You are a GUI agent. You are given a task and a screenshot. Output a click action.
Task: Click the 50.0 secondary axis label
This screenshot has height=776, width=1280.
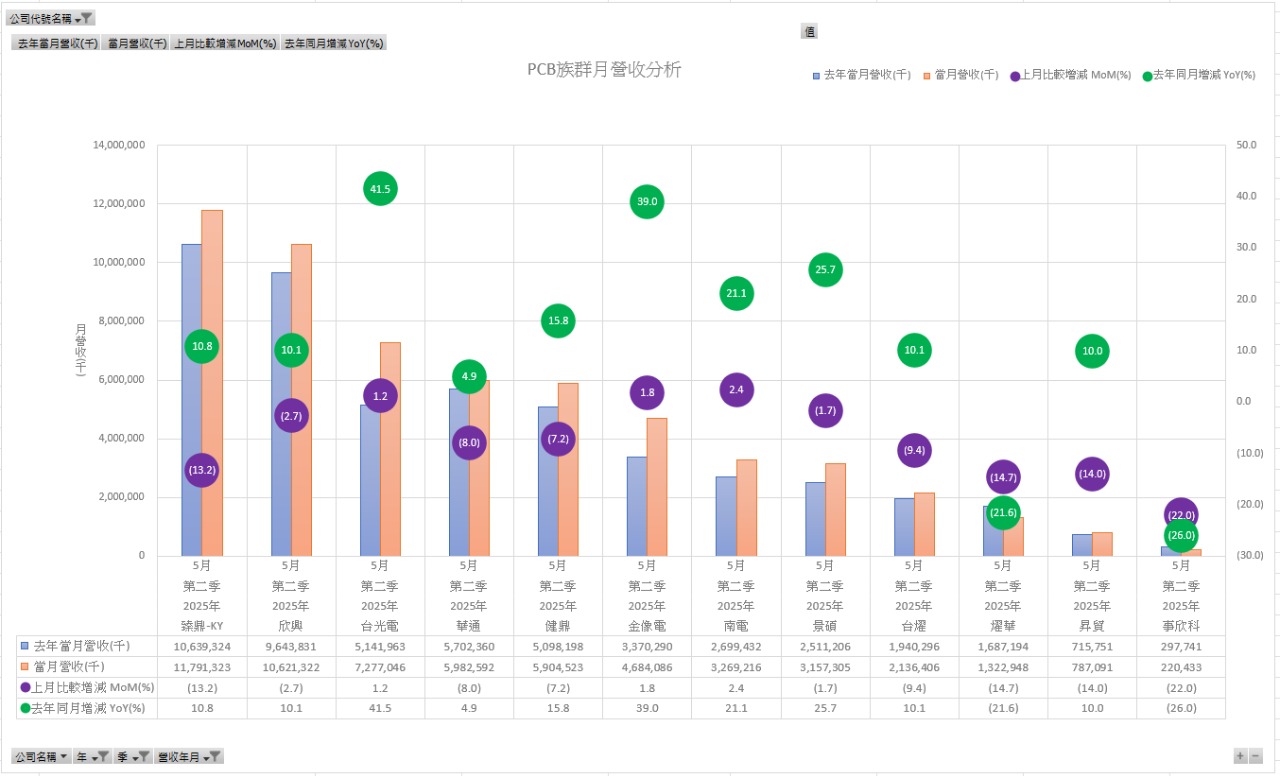[x=1246, y=145]
